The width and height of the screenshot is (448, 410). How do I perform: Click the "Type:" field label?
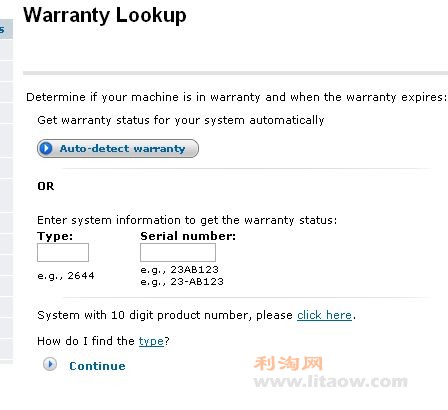pyautogui.click(x=55, y=236)
